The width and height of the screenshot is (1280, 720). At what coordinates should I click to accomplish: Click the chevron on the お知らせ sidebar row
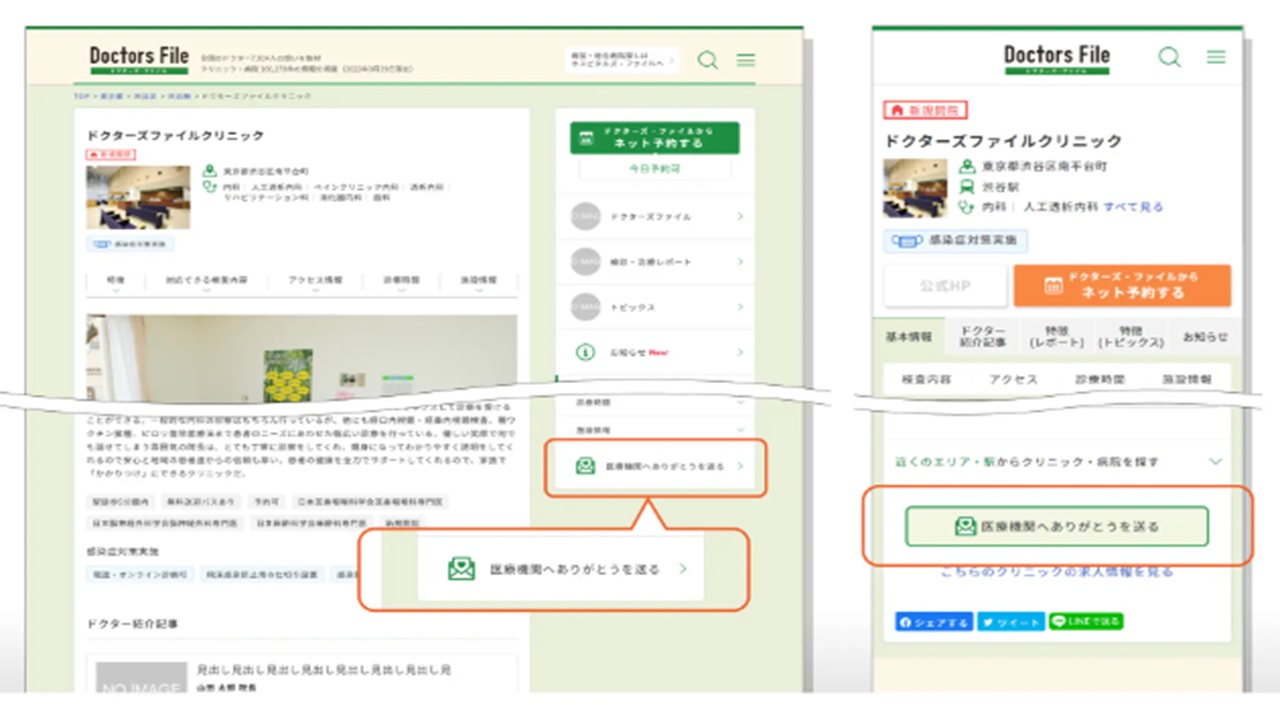coord(740,352)
